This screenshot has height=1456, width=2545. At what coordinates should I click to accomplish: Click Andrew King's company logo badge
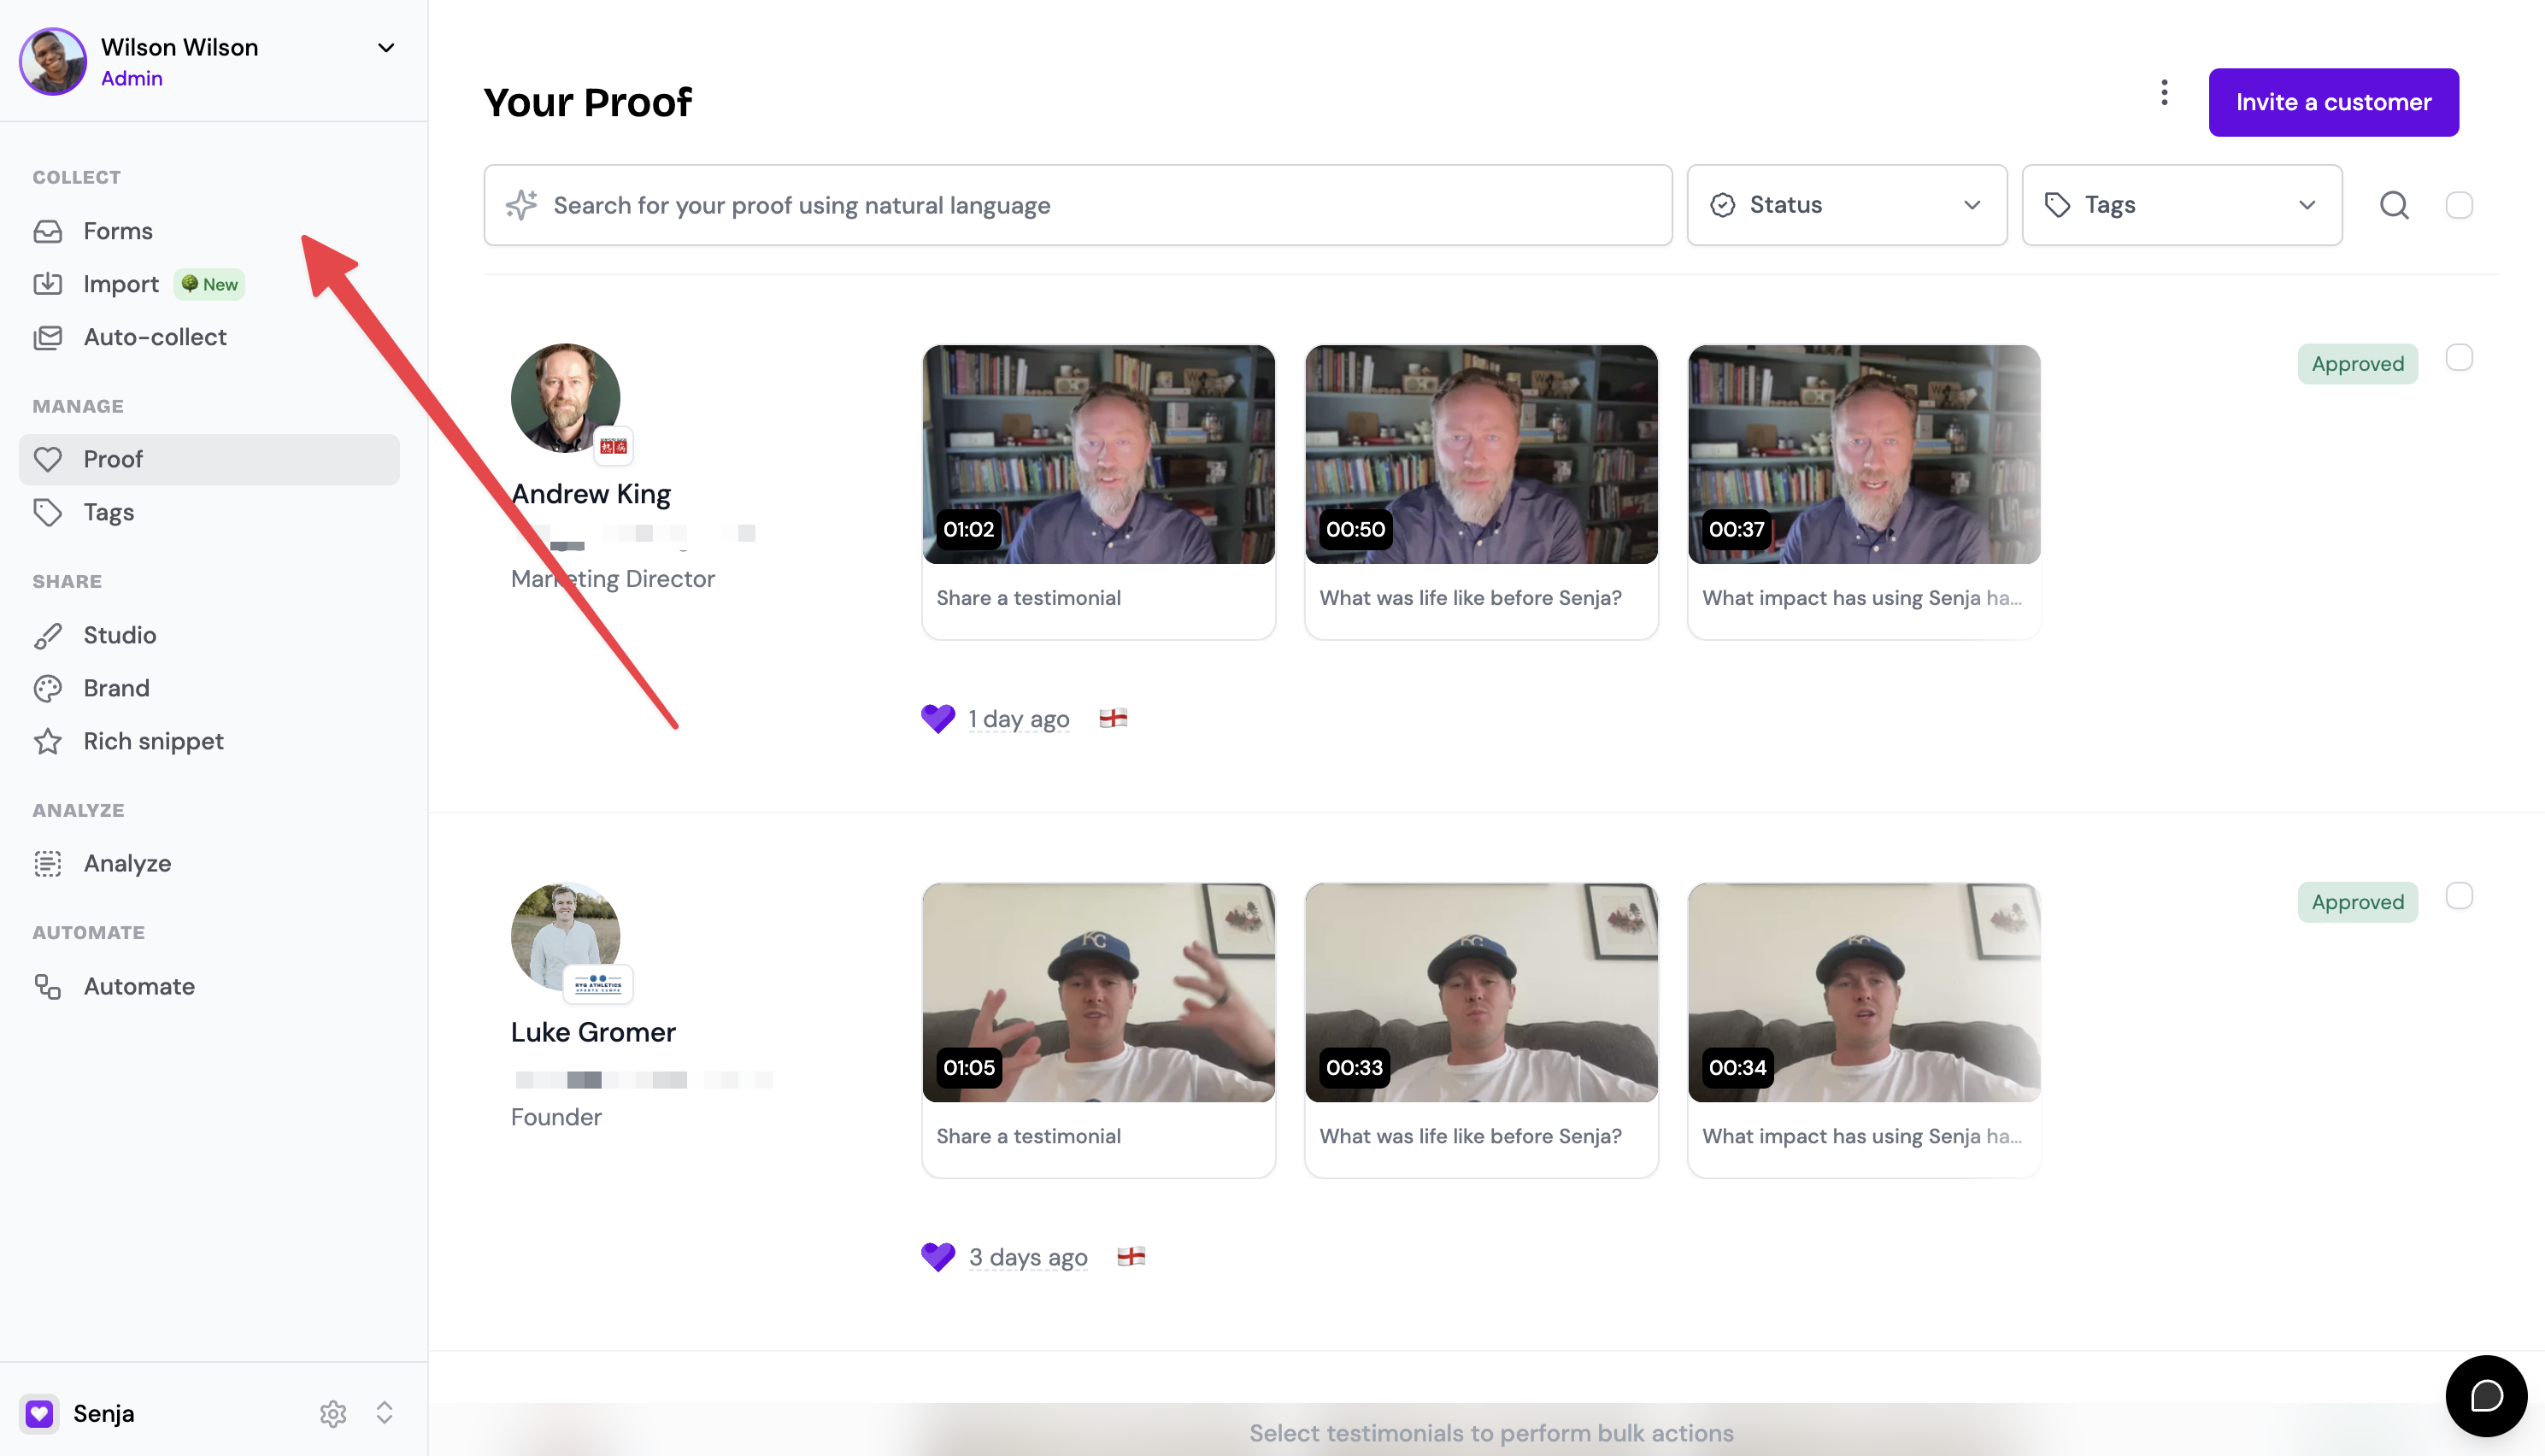click(613, 446)
